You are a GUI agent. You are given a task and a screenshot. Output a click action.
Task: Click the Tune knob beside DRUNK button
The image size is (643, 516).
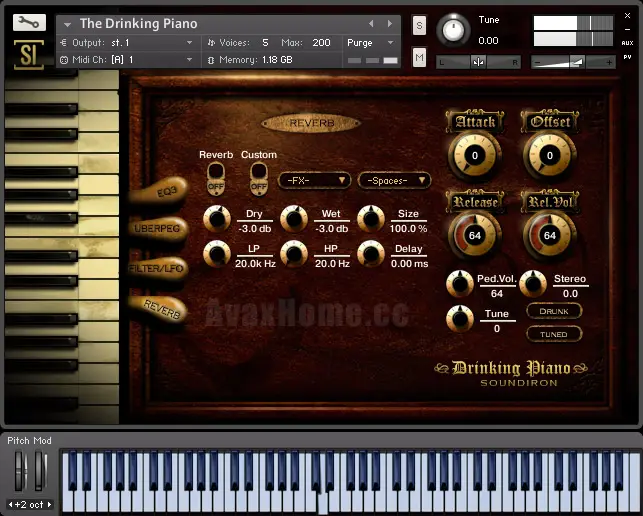[460, 319]
